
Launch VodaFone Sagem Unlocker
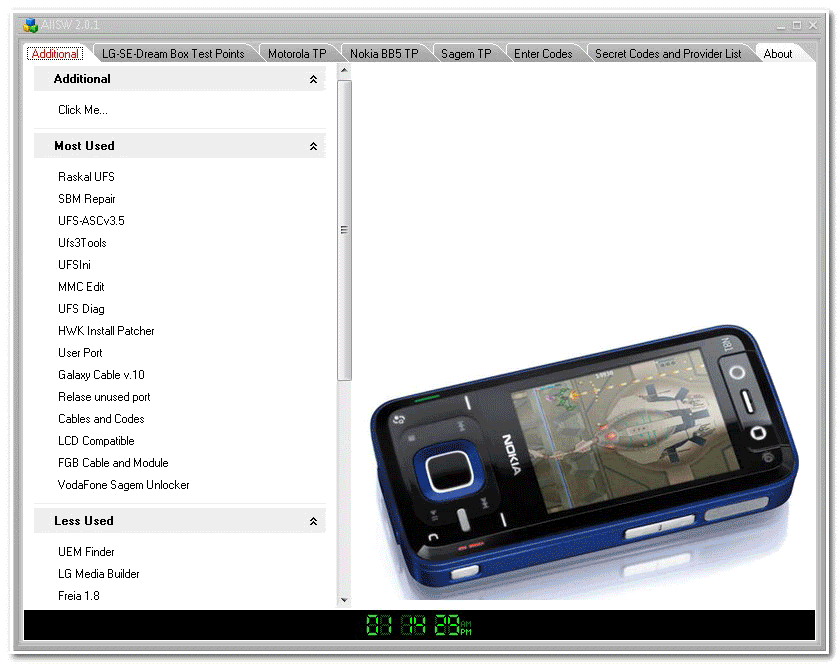click(x=123, y=484)
